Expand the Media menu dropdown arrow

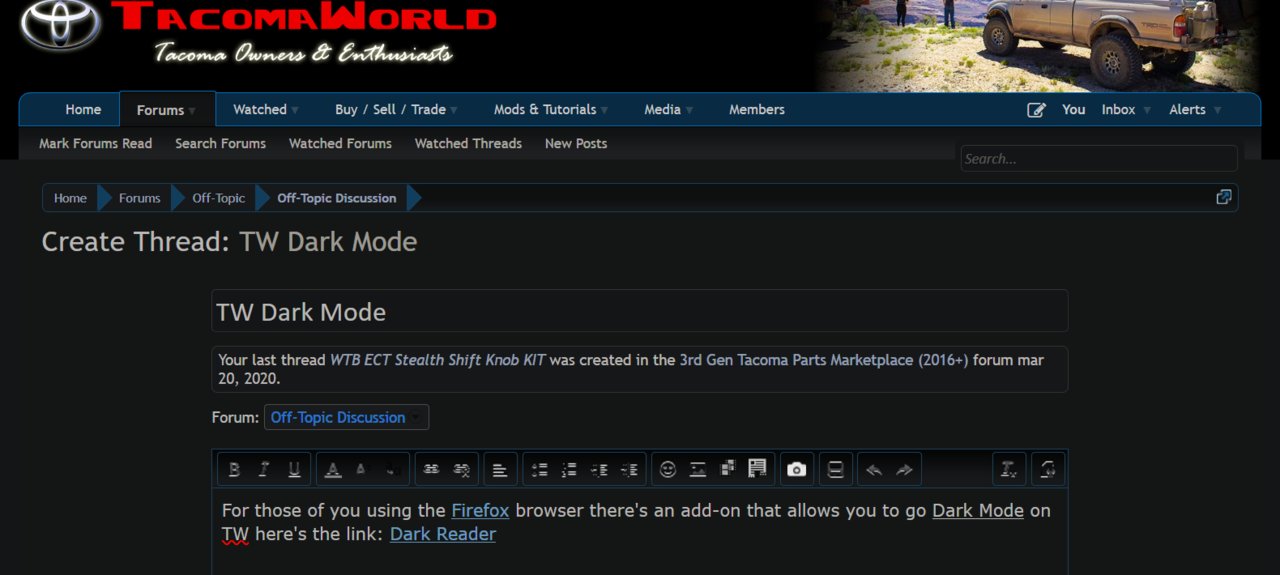click(x=689, y=110)
